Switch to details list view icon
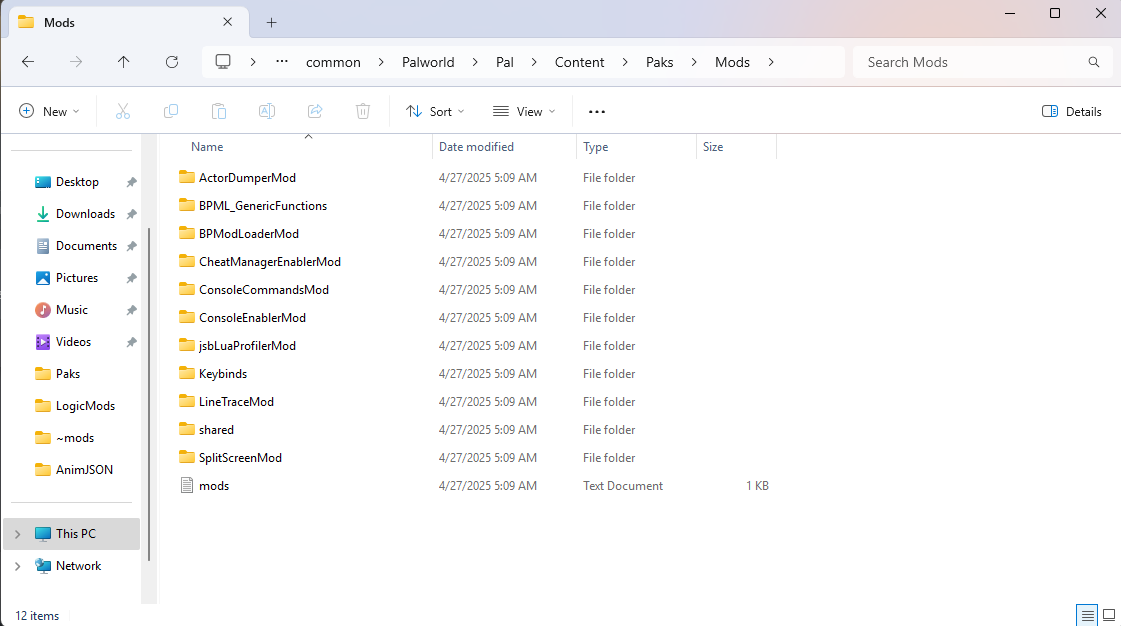1121x626 pixels. tap(1087, 615)
